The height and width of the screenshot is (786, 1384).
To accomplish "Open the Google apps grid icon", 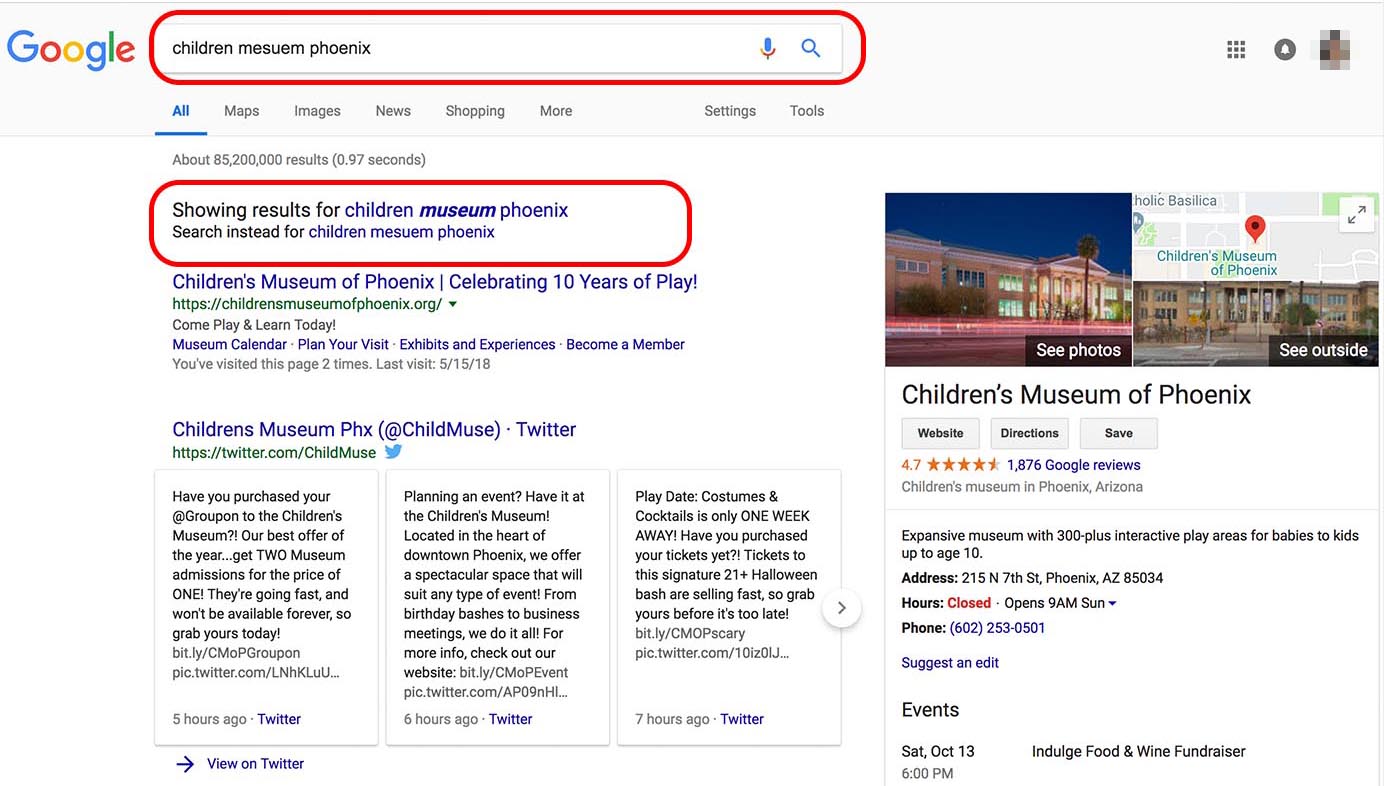I will (1236, 50).
